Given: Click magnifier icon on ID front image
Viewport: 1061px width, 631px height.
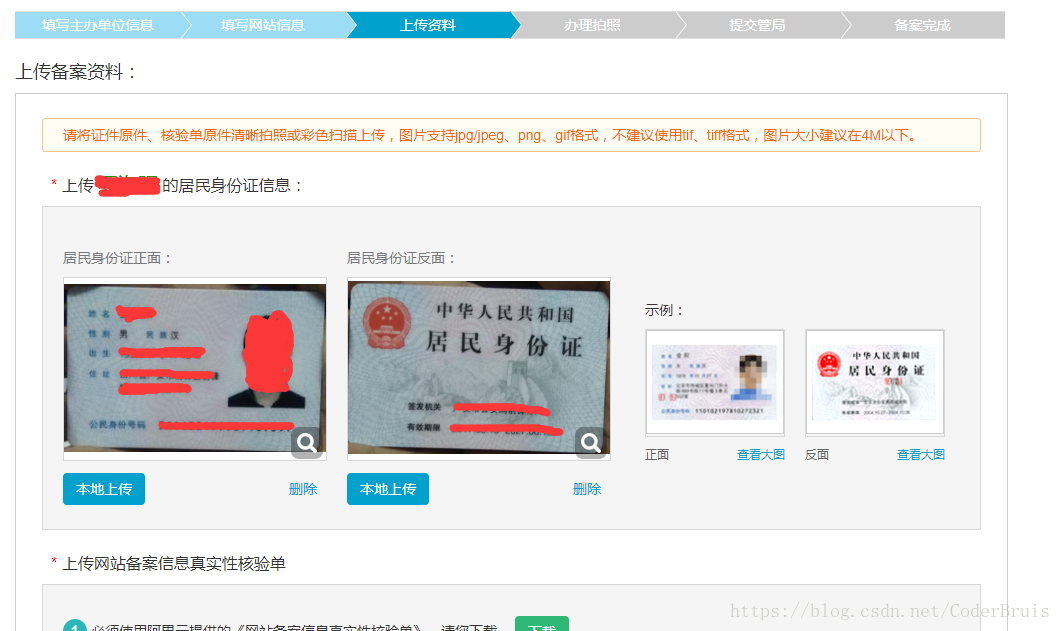Looking at the screenshot, I should click(307, 443).
